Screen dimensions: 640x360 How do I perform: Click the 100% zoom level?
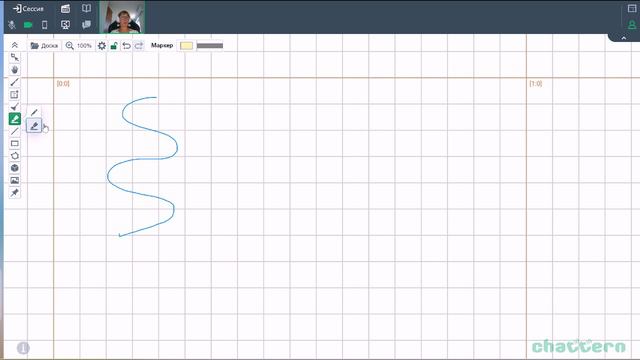(84, 46)
